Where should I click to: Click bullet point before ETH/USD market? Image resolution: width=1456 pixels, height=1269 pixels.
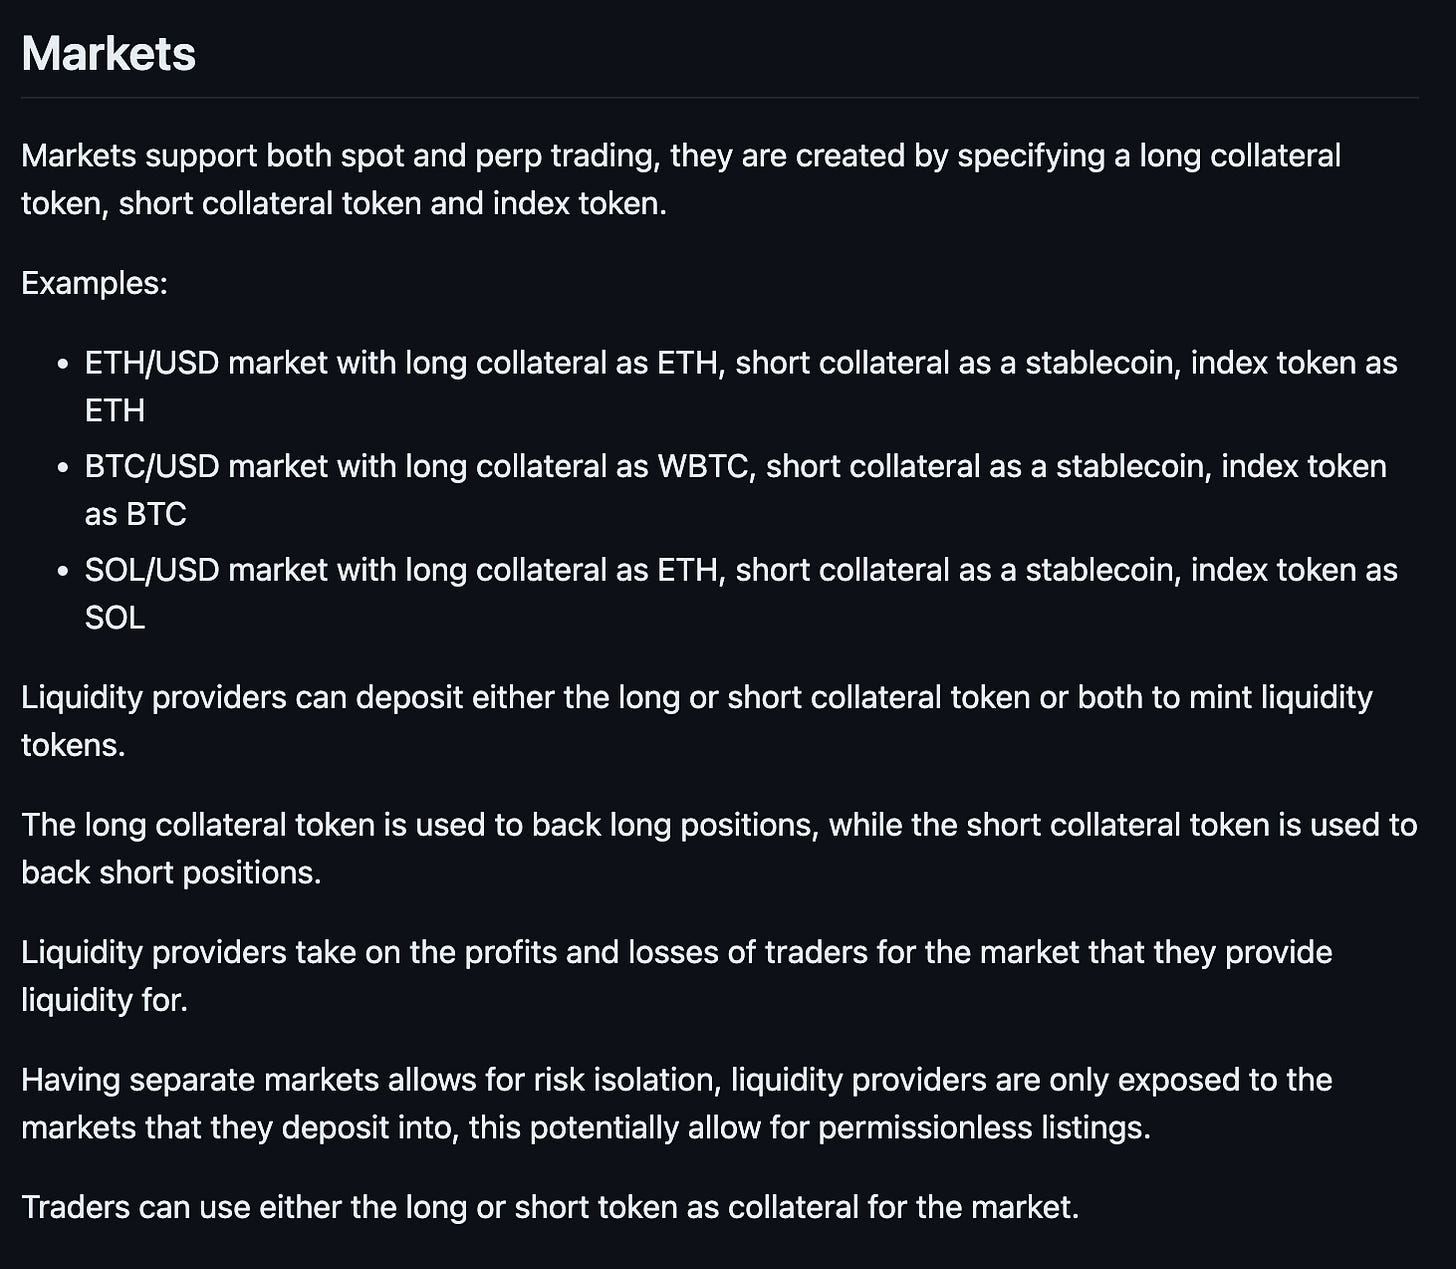pyautogui.click(x=63, y=364)
